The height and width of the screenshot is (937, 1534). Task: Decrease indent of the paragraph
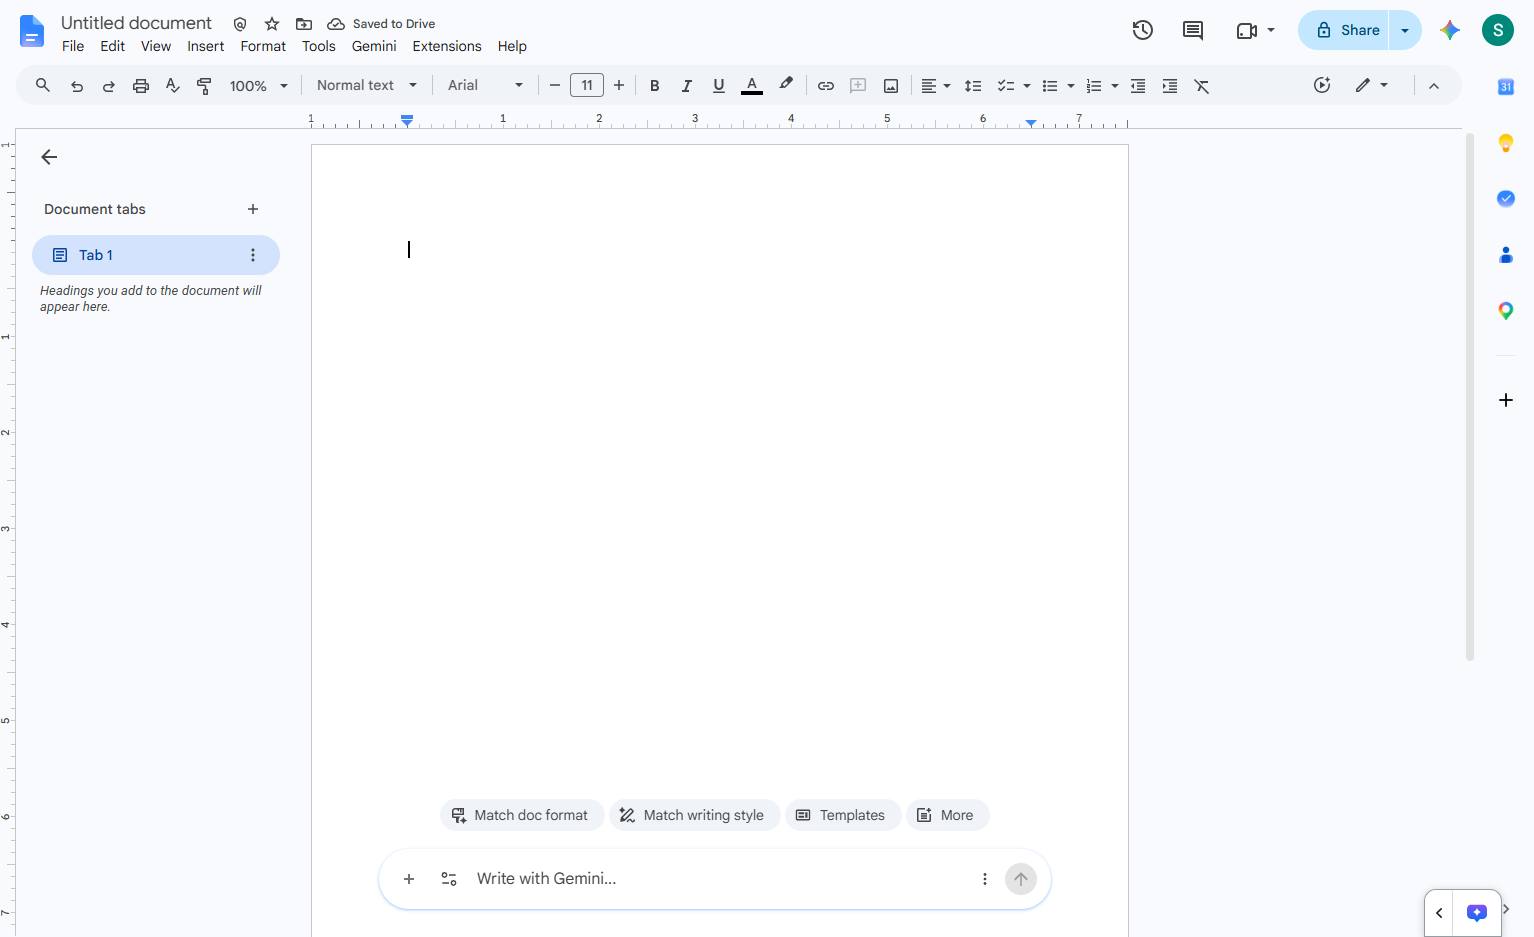point(1138,86)
